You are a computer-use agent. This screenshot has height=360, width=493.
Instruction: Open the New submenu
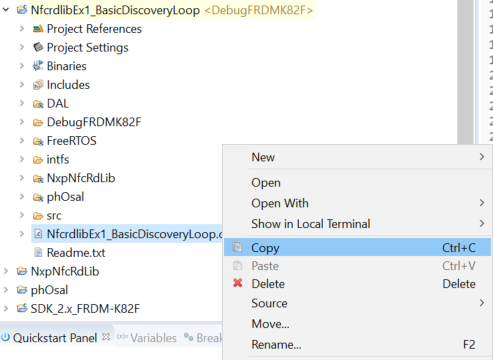pos(357,157)
